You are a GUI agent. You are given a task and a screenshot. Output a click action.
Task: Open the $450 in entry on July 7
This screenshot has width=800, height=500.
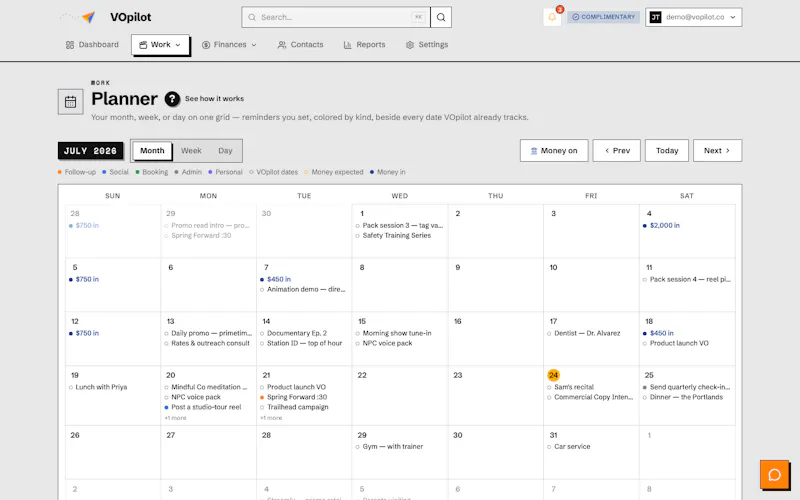pyautogui.click(x=276, y=280)
